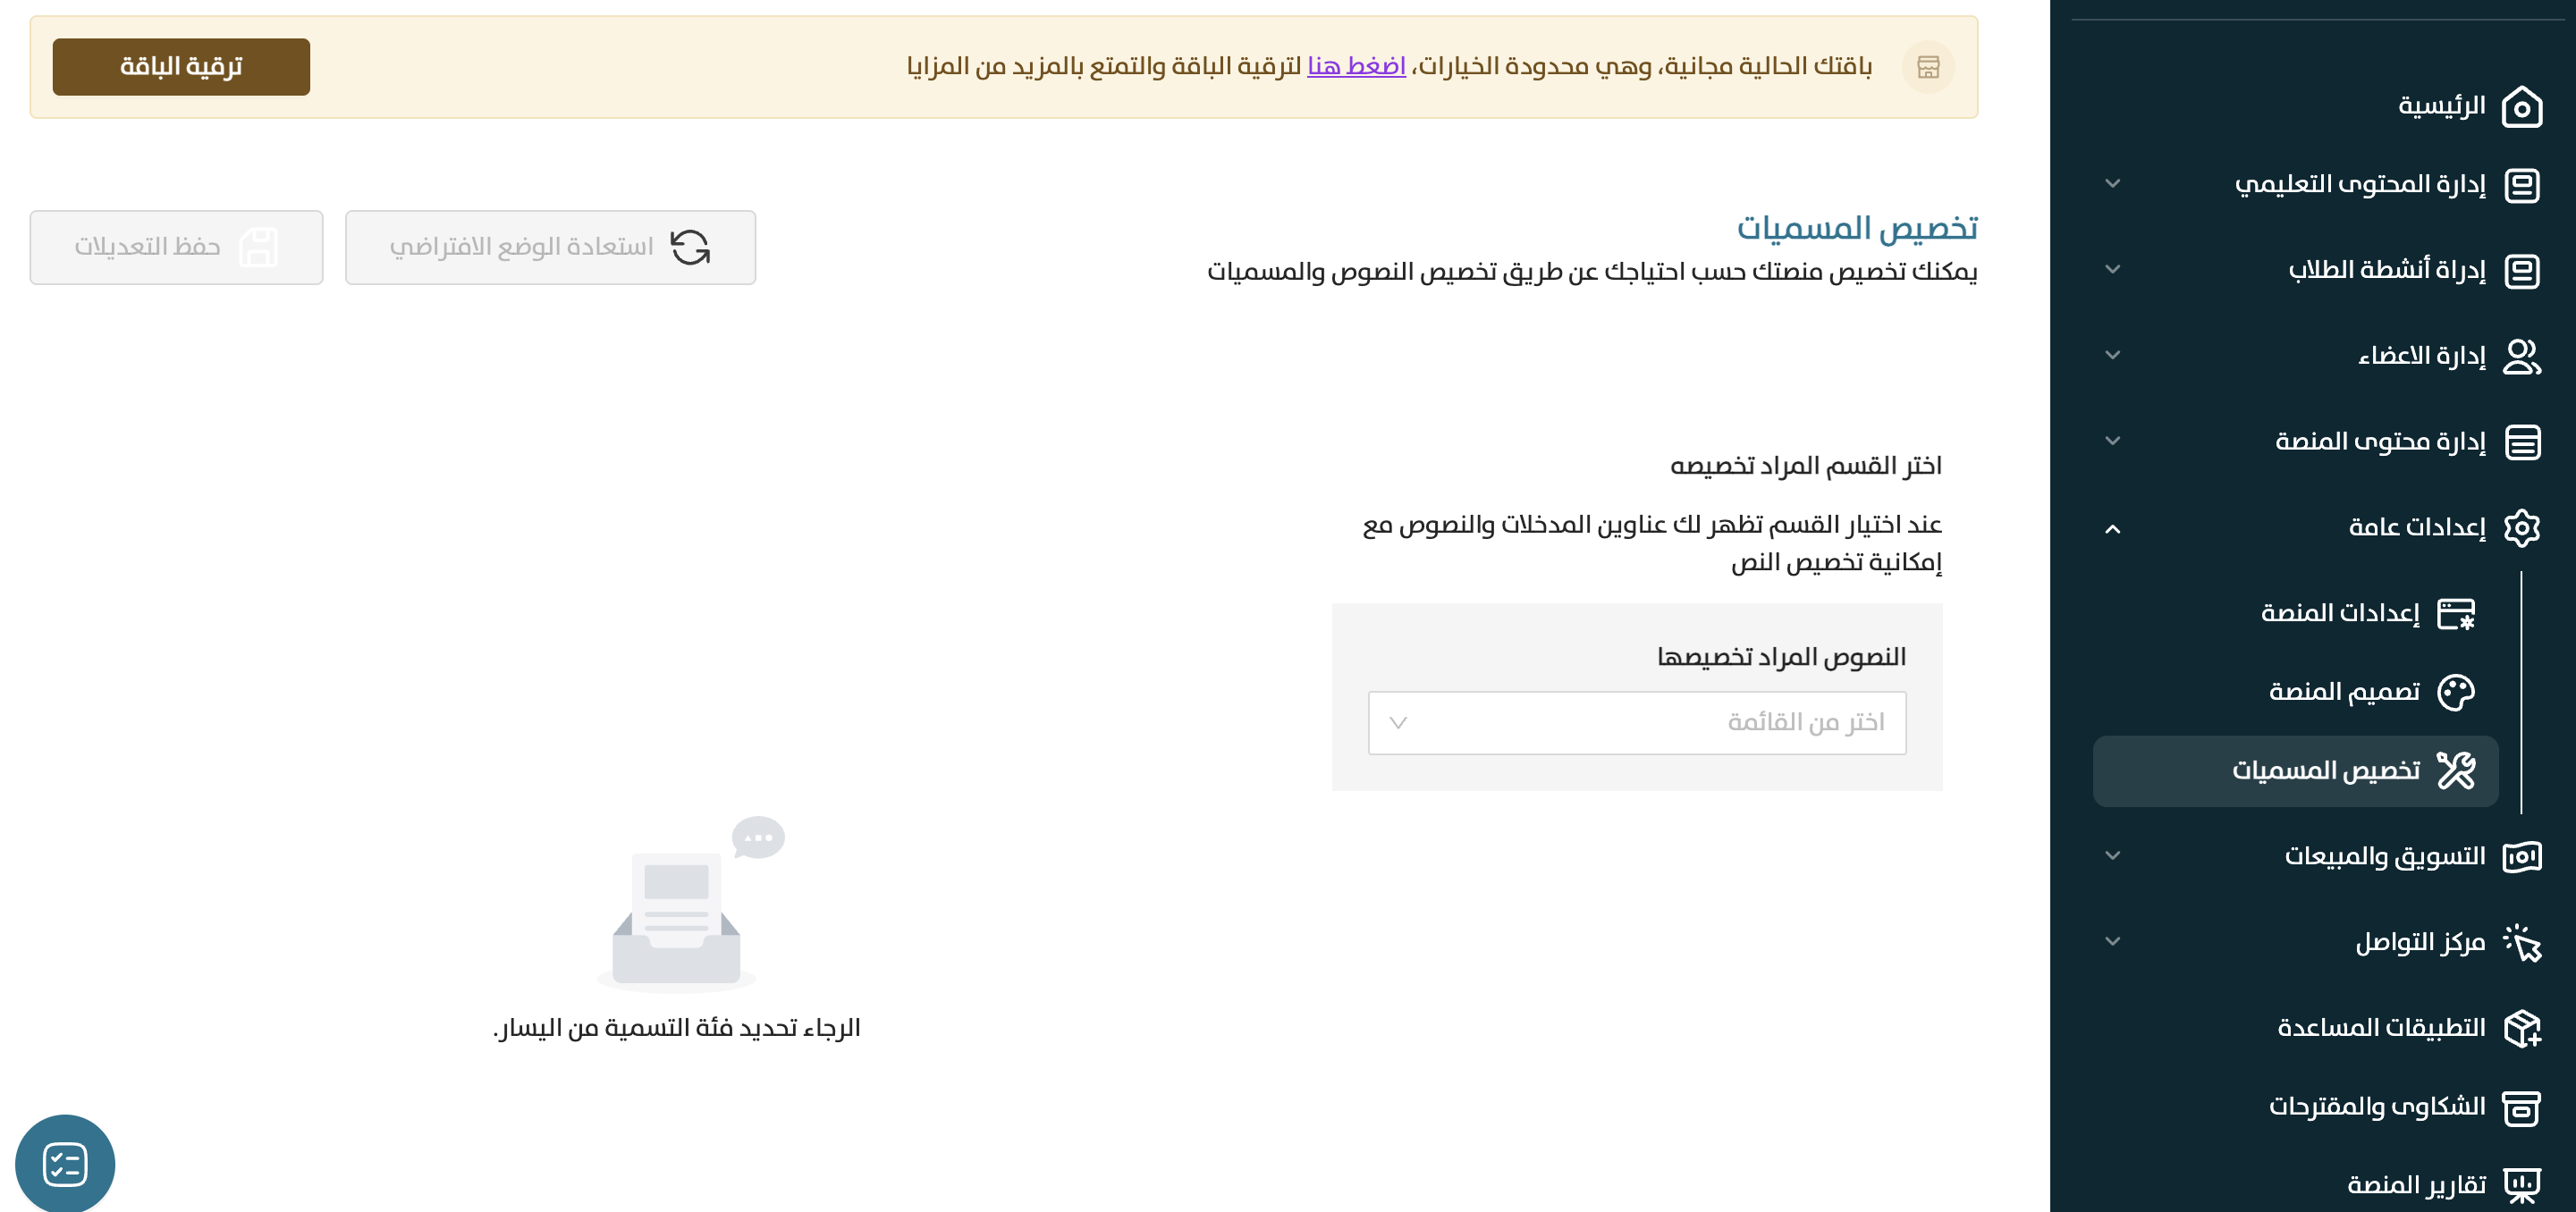Follow the اضغط هنا upgrade link
2576x1212 pixels.
1356,66
